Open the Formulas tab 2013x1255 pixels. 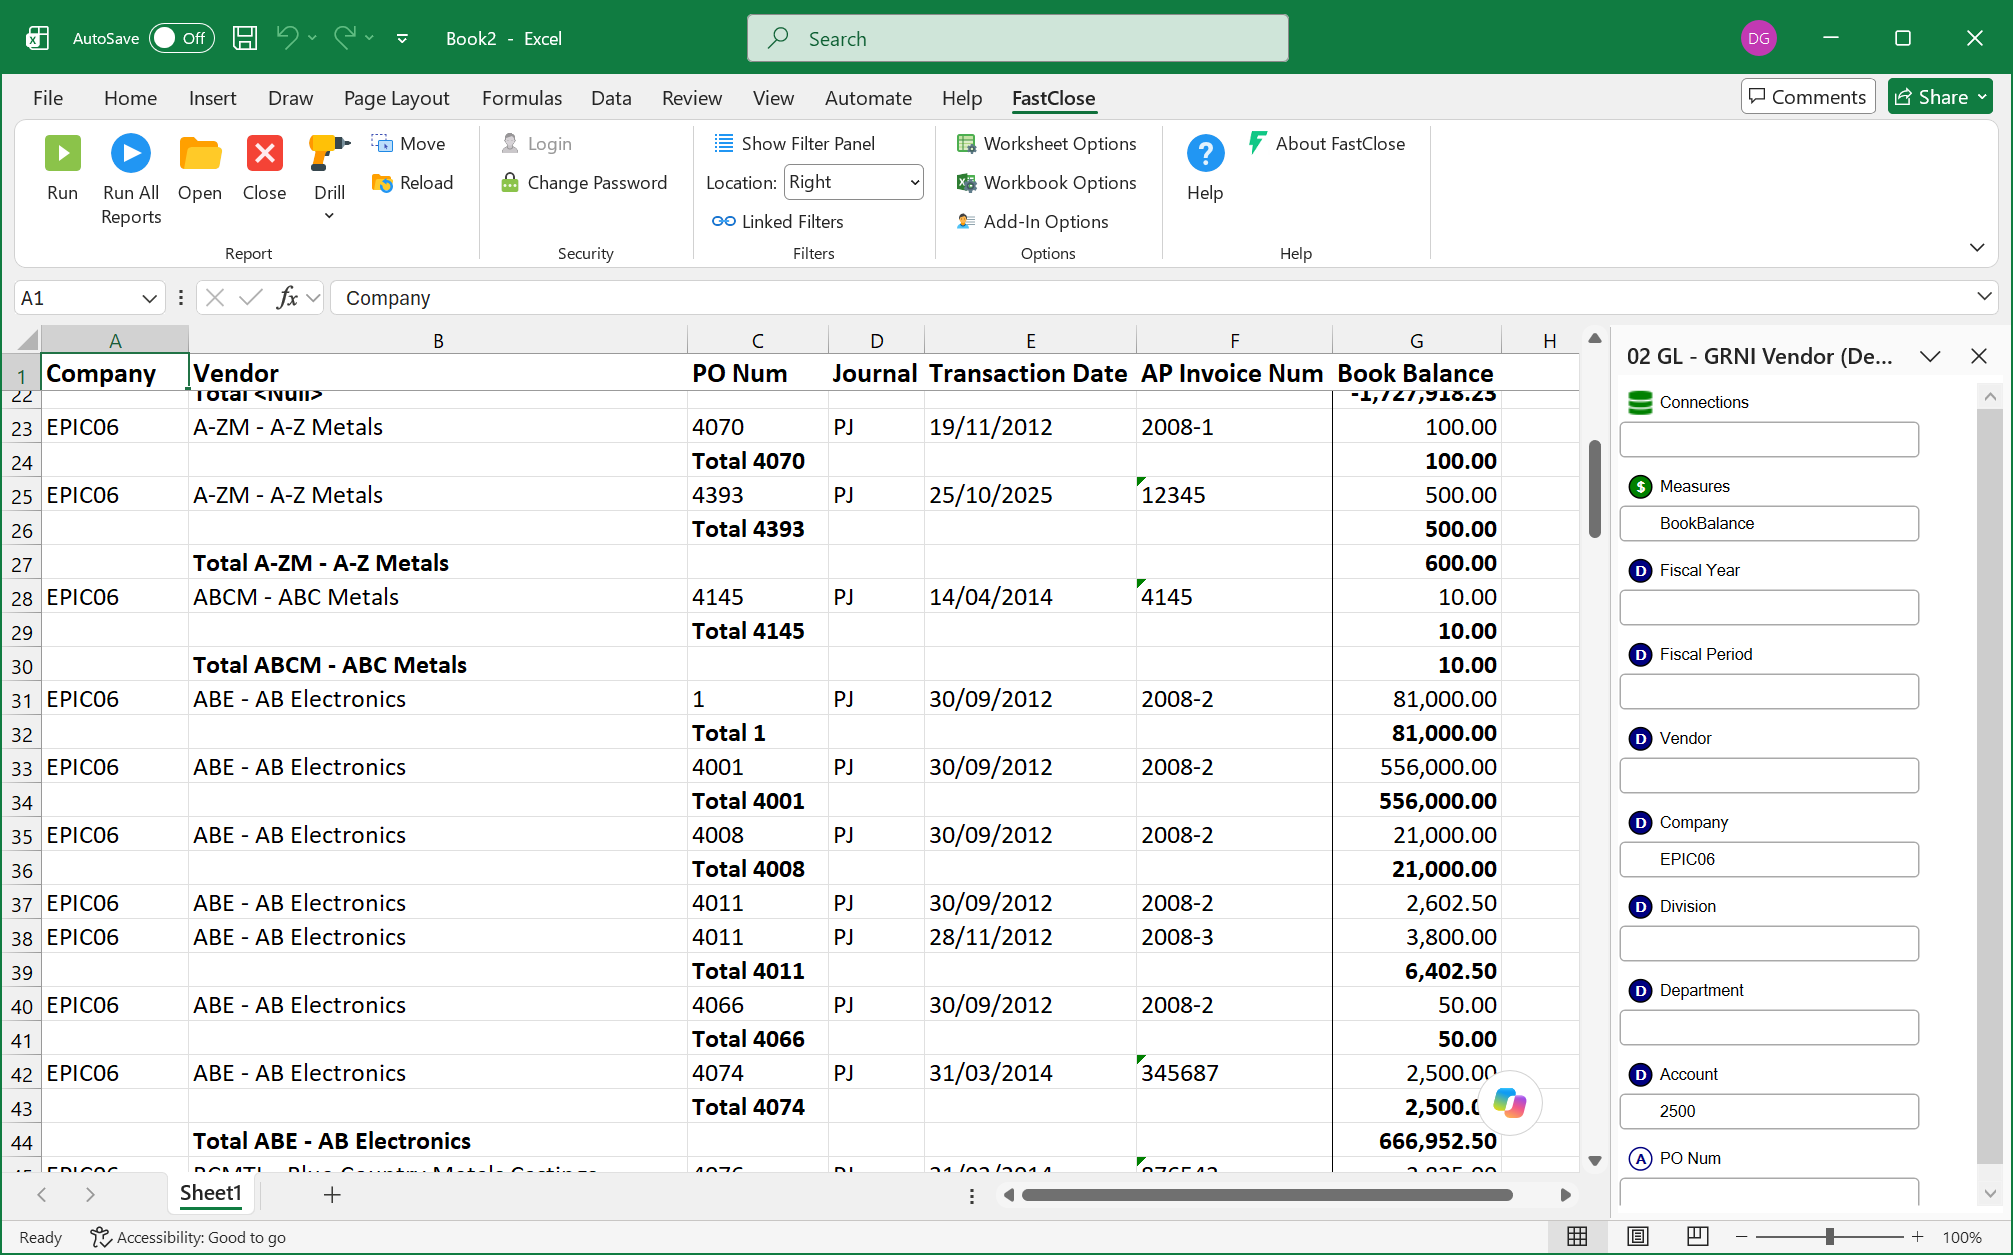[521, 98]
